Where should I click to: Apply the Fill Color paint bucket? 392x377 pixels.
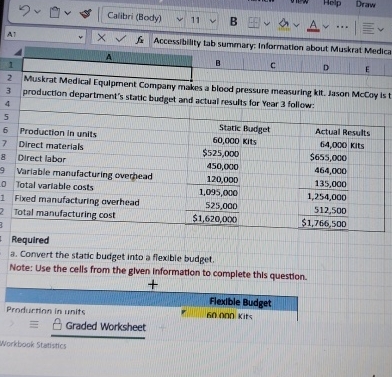point(284,24)
